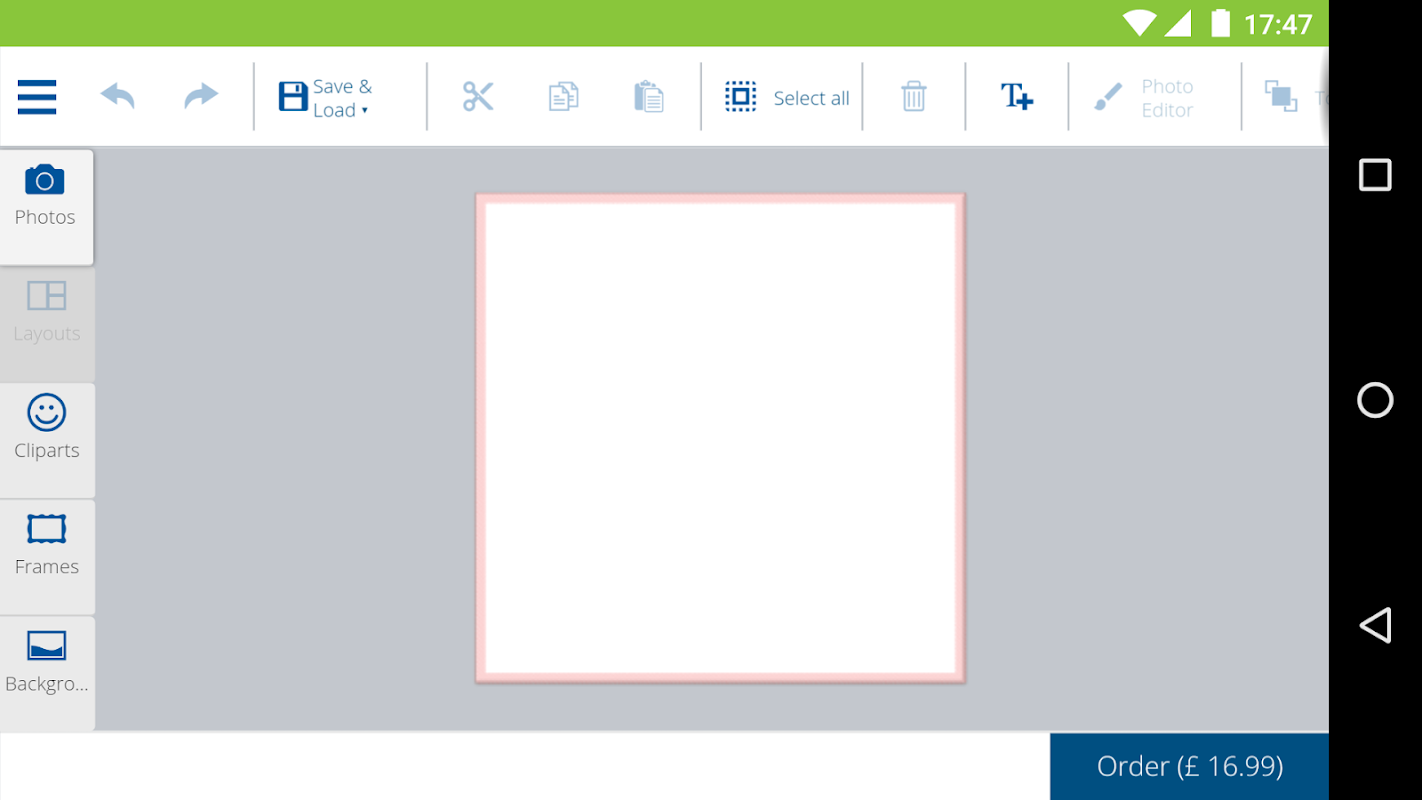
Task: Add a text box
Action: click(1017, 97)
